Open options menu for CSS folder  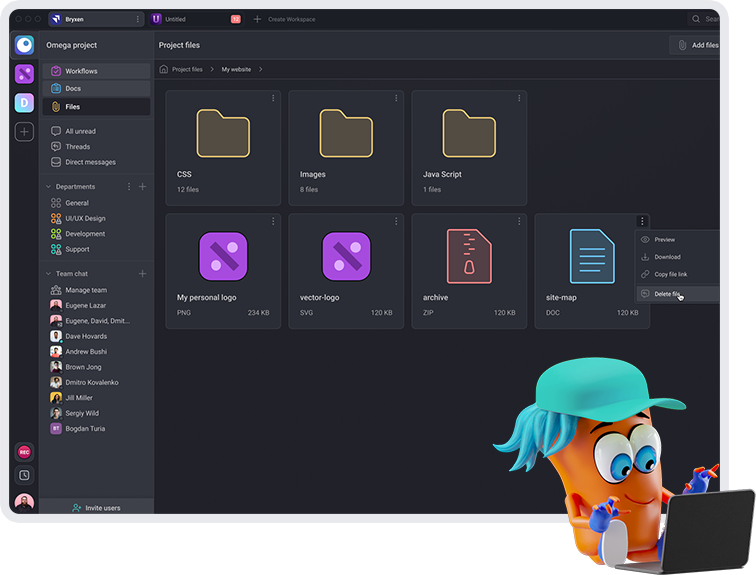click(x=273, y=98)
